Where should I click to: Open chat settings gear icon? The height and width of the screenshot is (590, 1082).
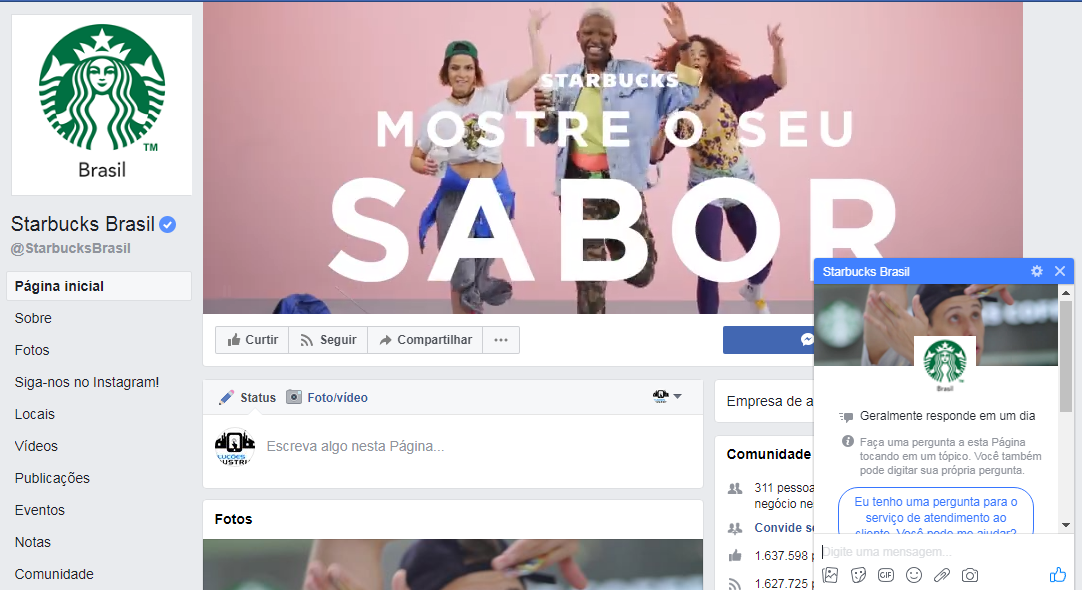(x=1036, y=271)
